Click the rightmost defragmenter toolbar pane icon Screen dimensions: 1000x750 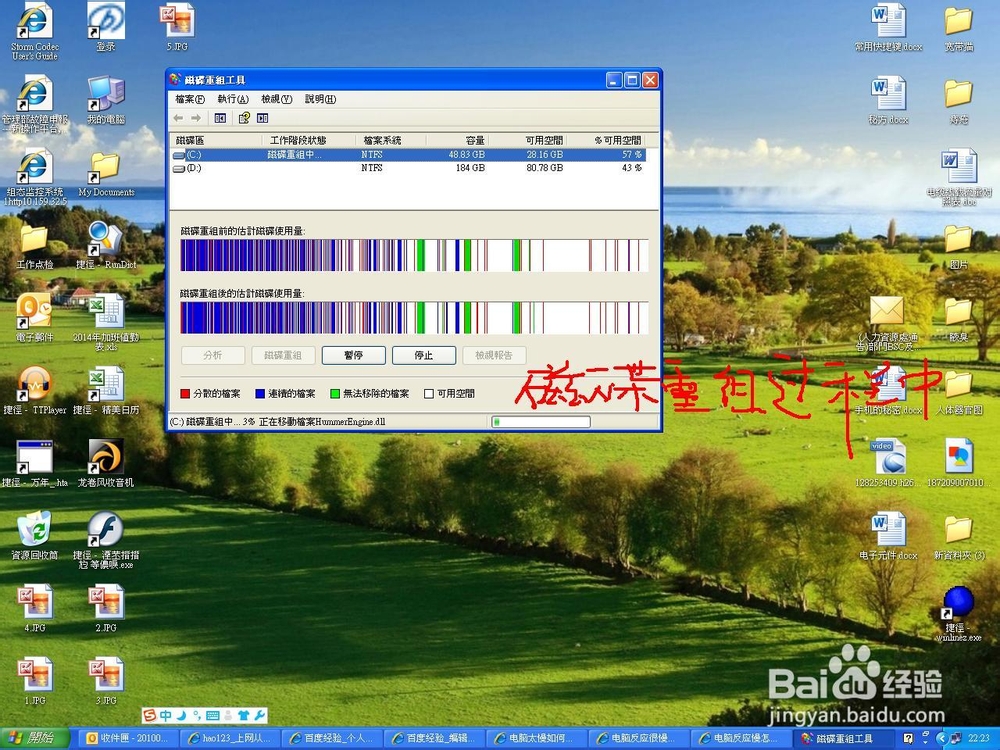(262, 119)
